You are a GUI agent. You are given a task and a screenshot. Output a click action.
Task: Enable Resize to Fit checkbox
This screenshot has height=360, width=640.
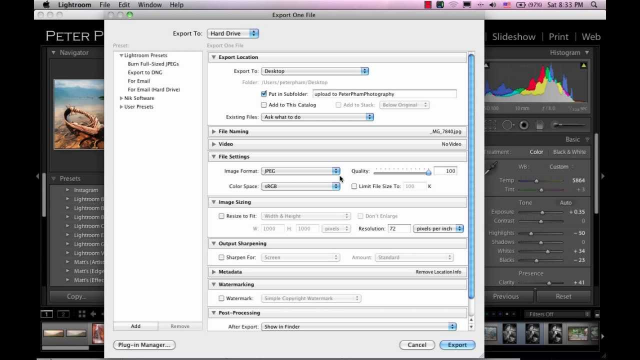[x=221, y=216]
